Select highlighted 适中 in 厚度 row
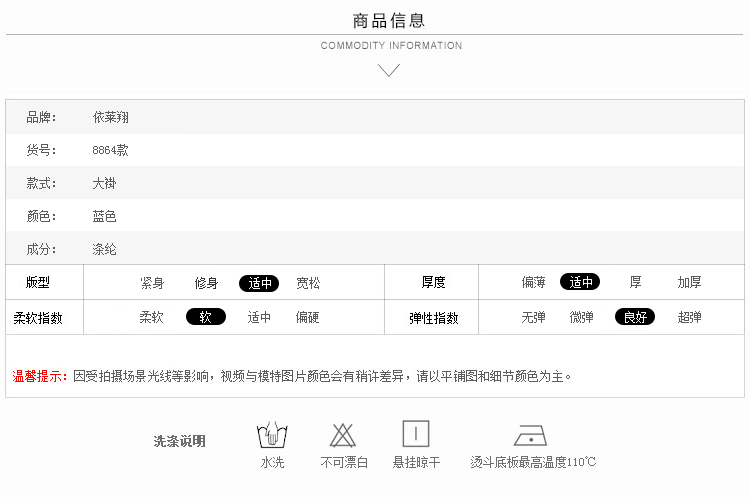The image size is (750, 497). (x=580, y=282)
